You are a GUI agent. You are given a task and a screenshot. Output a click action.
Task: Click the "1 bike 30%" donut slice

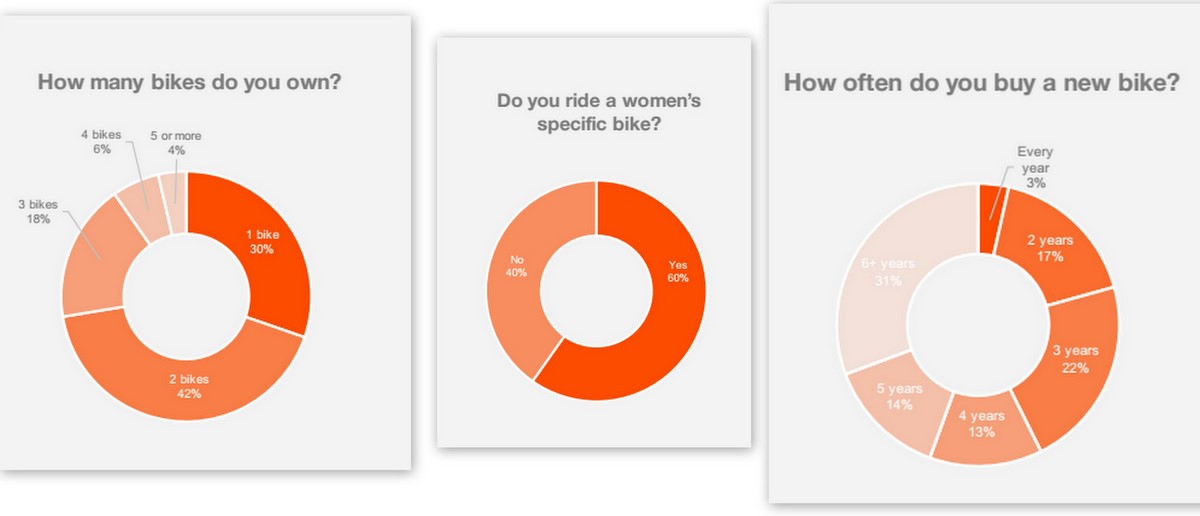click(262, 243)
